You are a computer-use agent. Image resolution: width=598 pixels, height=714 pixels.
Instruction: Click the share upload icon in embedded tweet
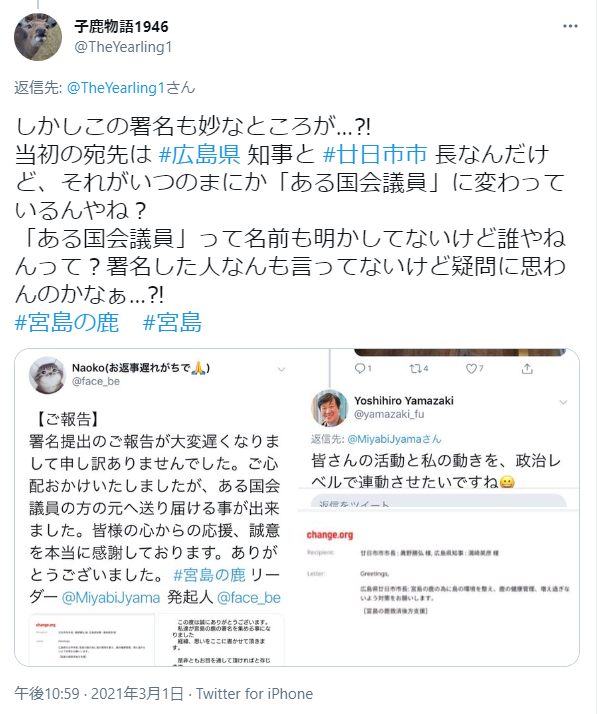[x=527, y=368]
